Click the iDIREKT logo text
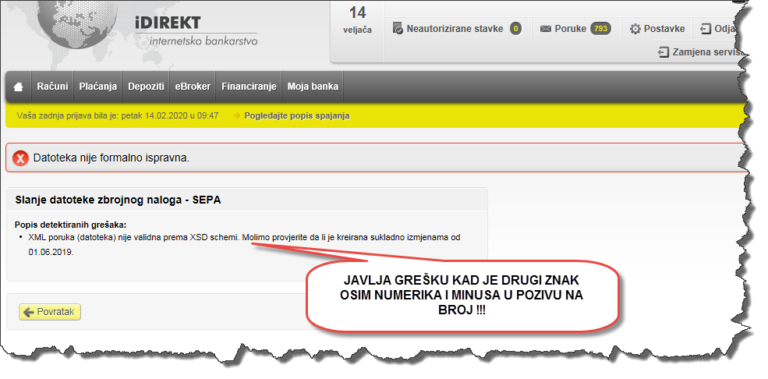The height and width of the screenshot is (379, 768). pos(168,23)
